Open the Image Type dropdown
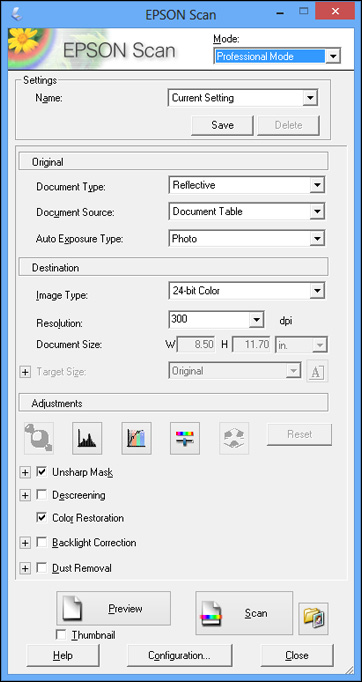Viewport: 362px width, 682px height. (x=246, y=291)
